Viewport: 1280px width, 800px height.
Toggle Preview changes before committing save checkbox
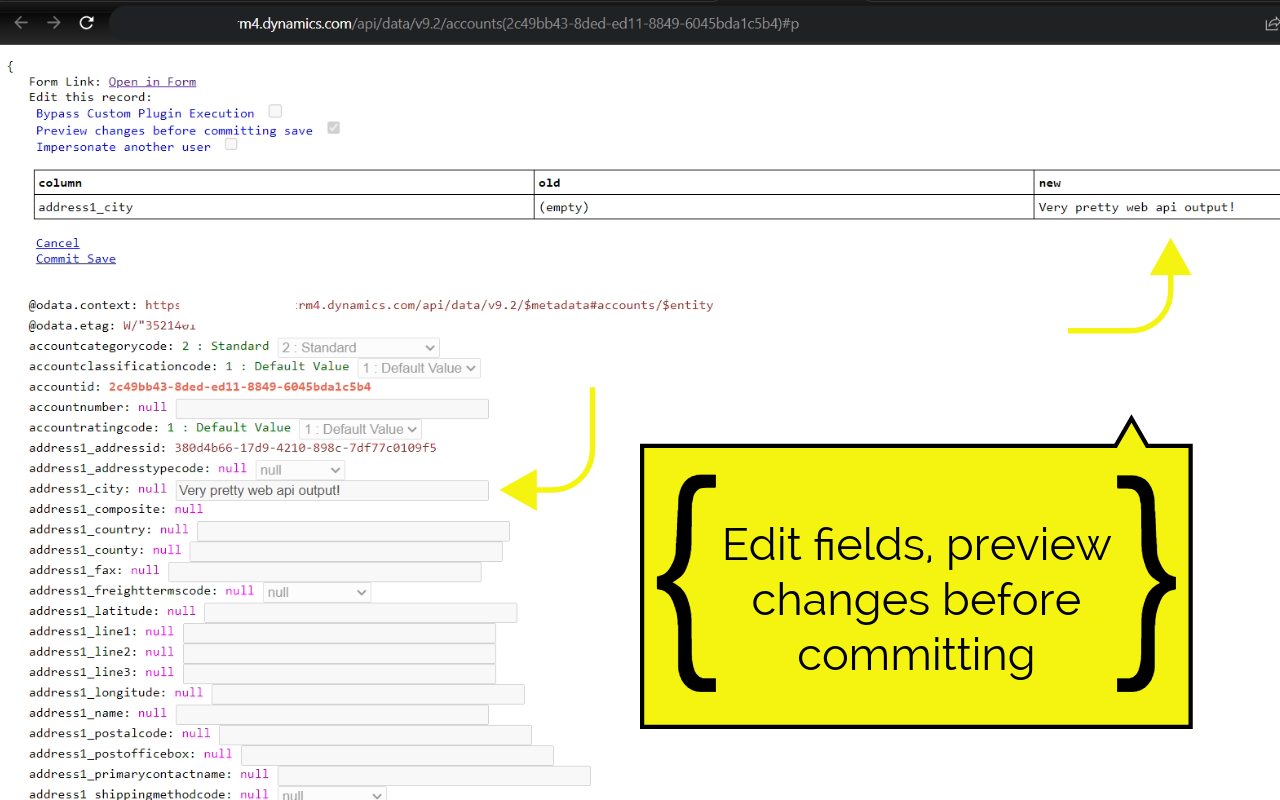(333, 128)
